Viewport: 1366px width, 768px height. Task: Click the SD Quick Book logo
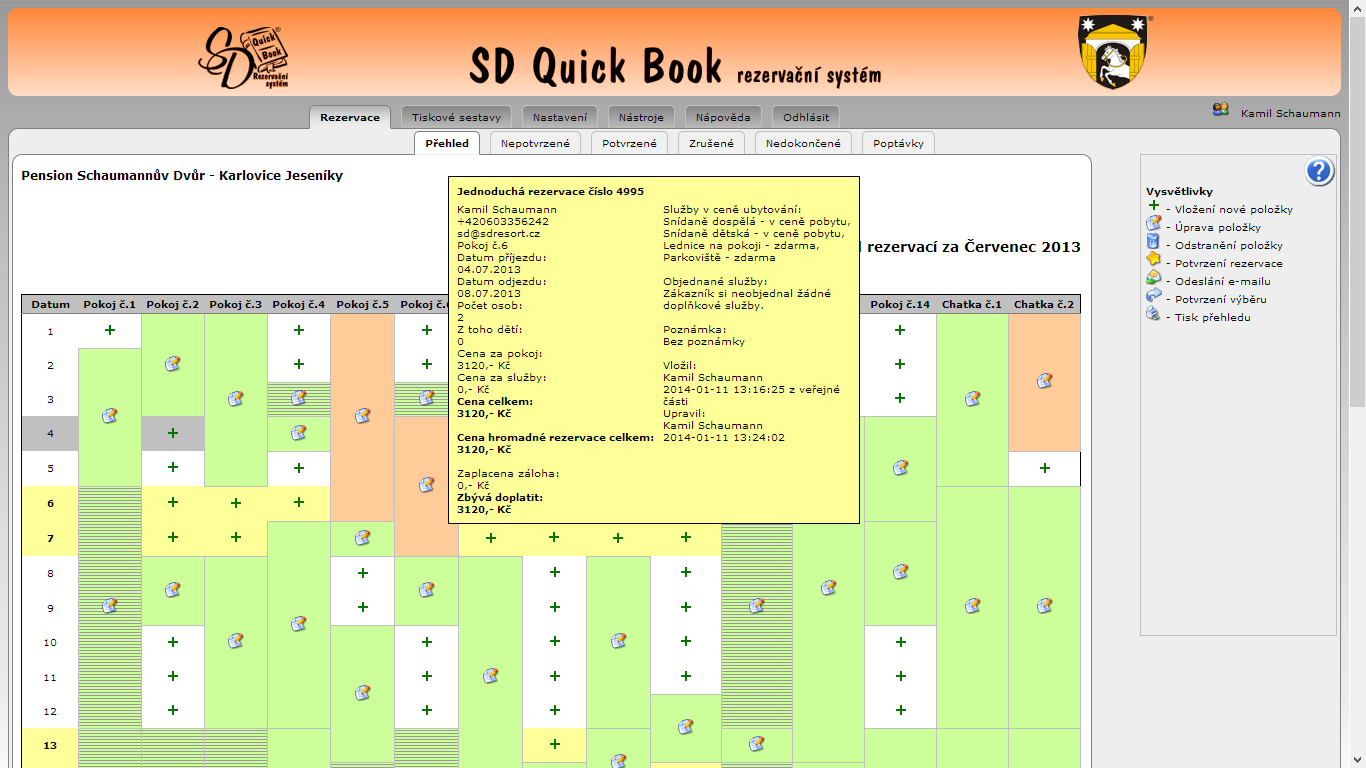click(x=245, y=56)
